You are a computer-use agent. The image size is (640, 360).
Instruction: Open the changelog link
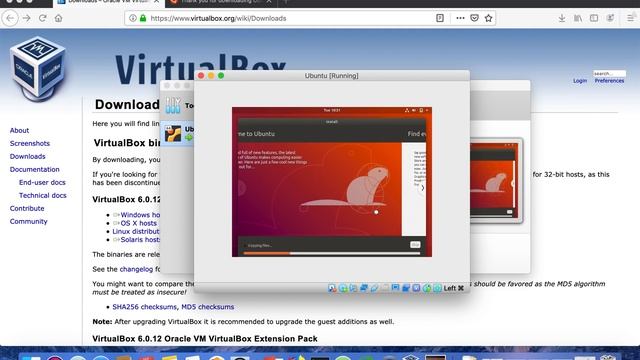(136, 269)
